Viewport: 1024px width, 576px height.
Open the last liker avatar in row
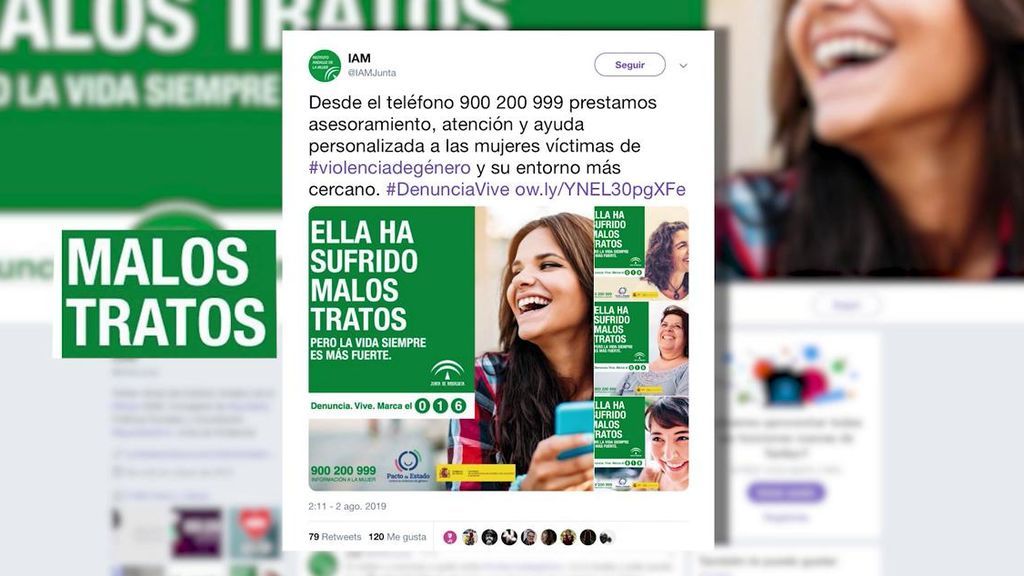607,537
